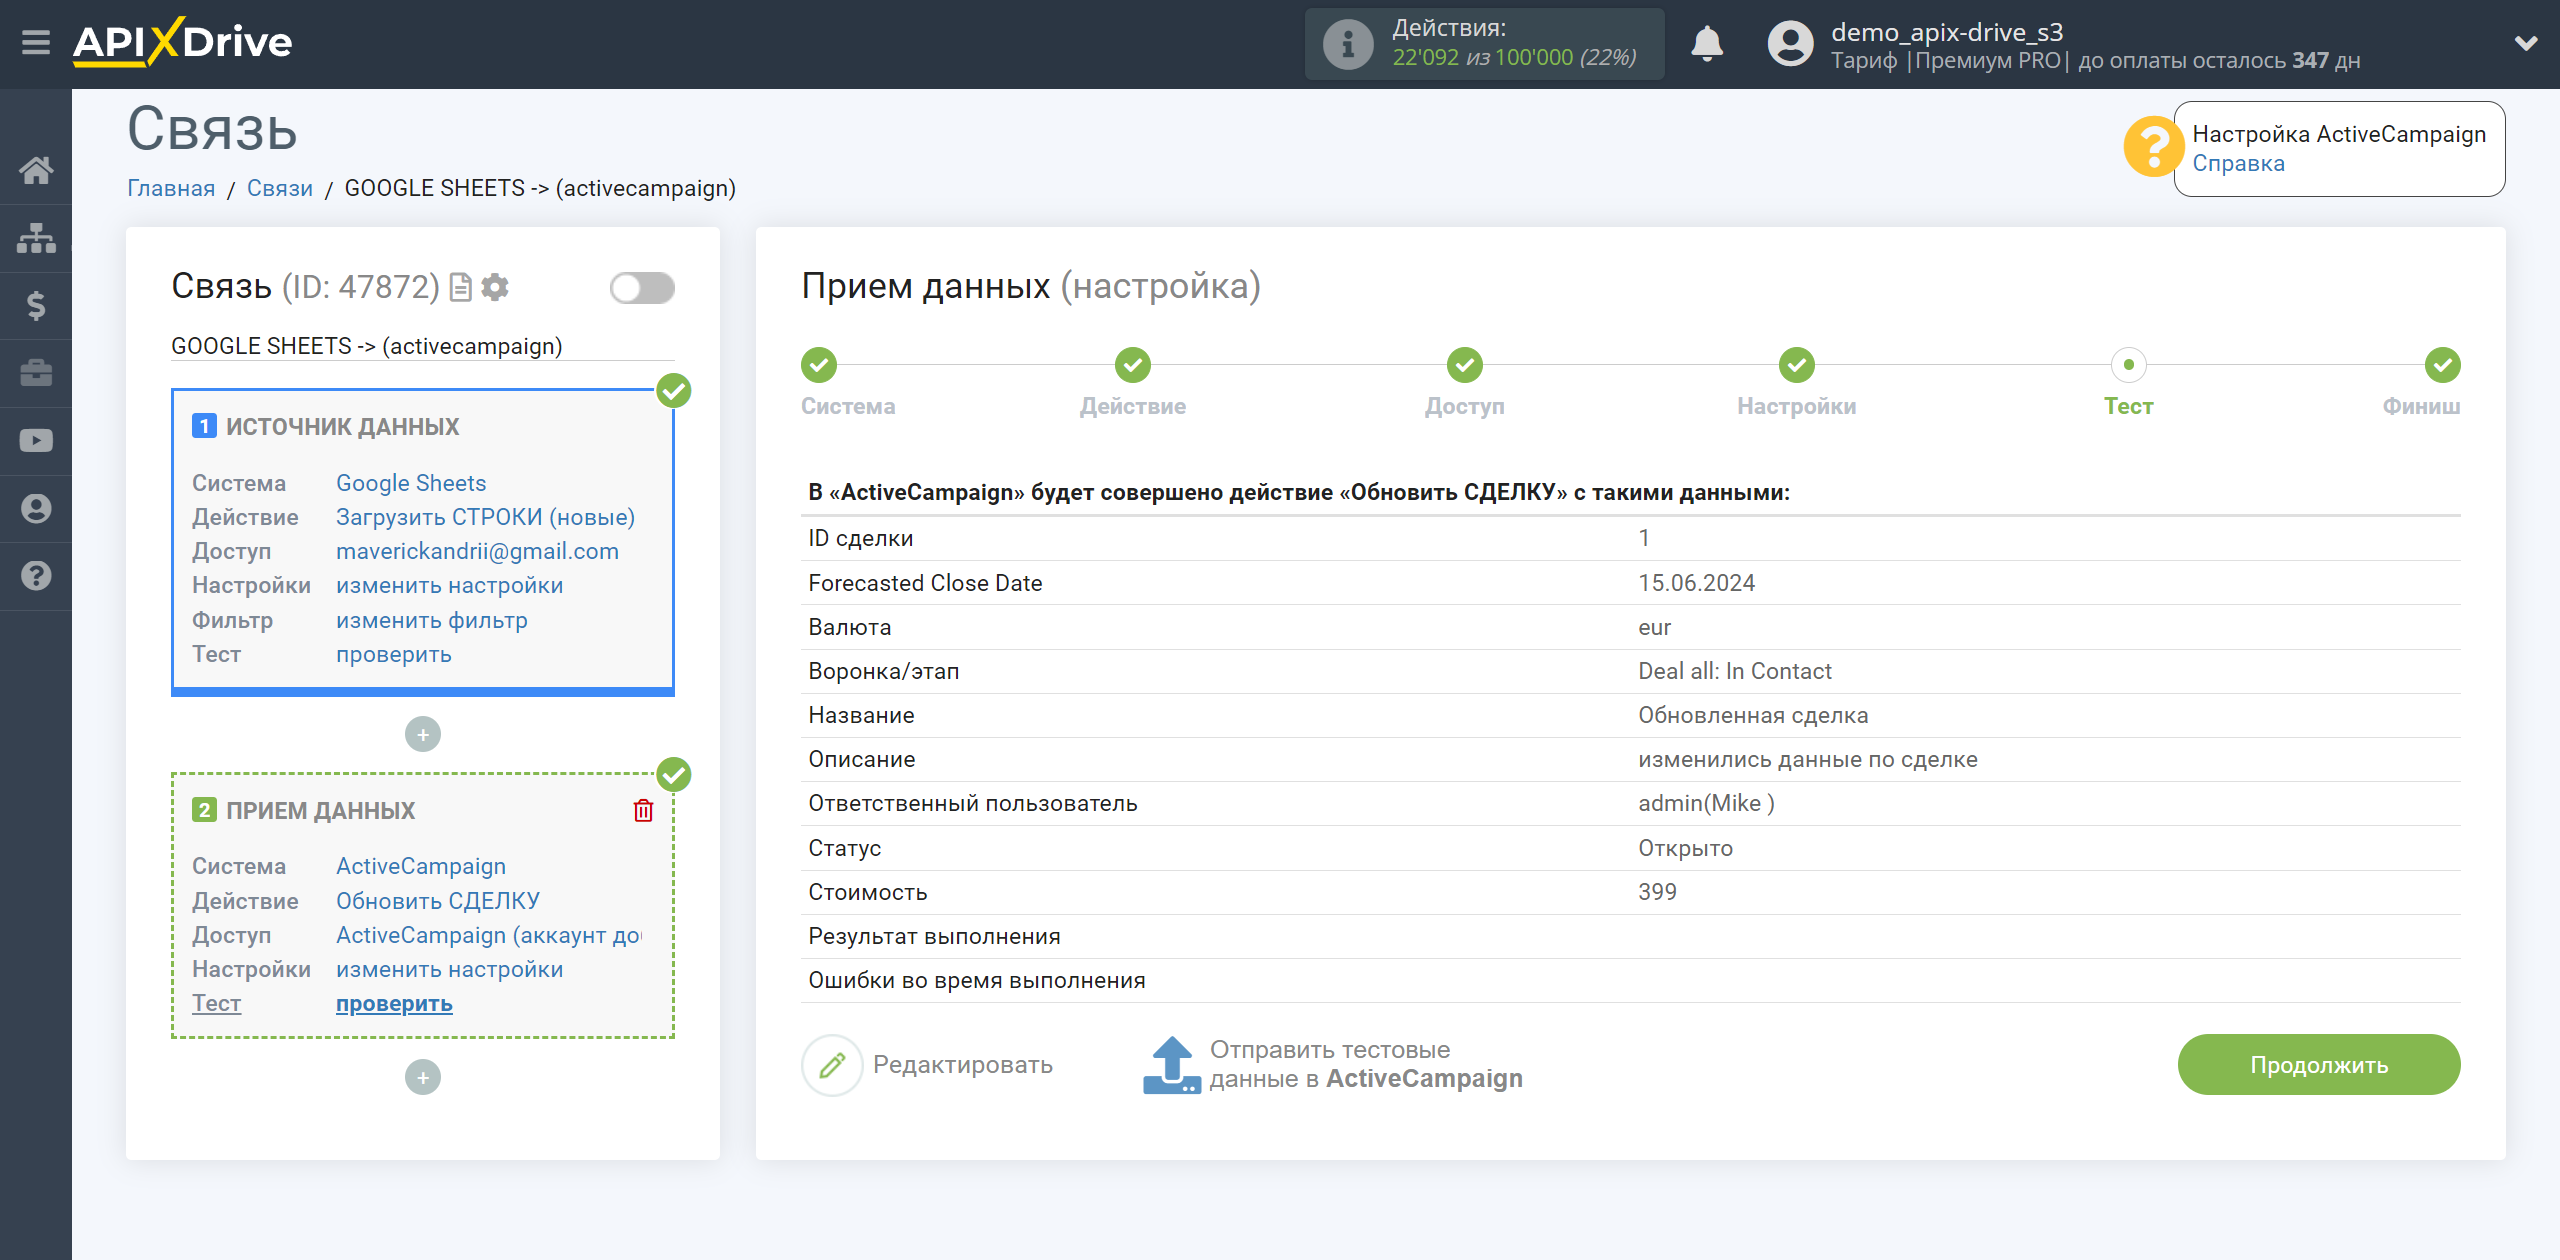This screenshot has height=1260, width=2560.
Task: Add step below data receiver block
Action: point(422,1078)
